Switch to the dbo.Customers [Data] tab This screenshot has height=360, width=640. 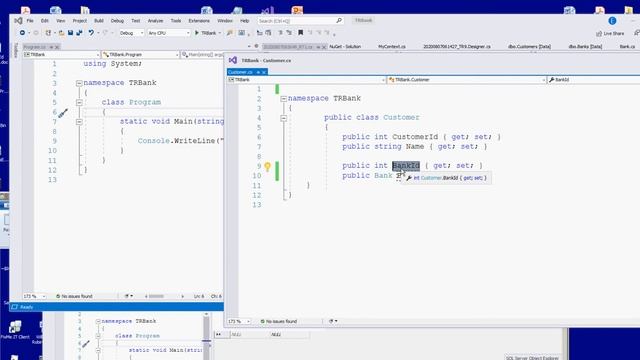point(529,47)
